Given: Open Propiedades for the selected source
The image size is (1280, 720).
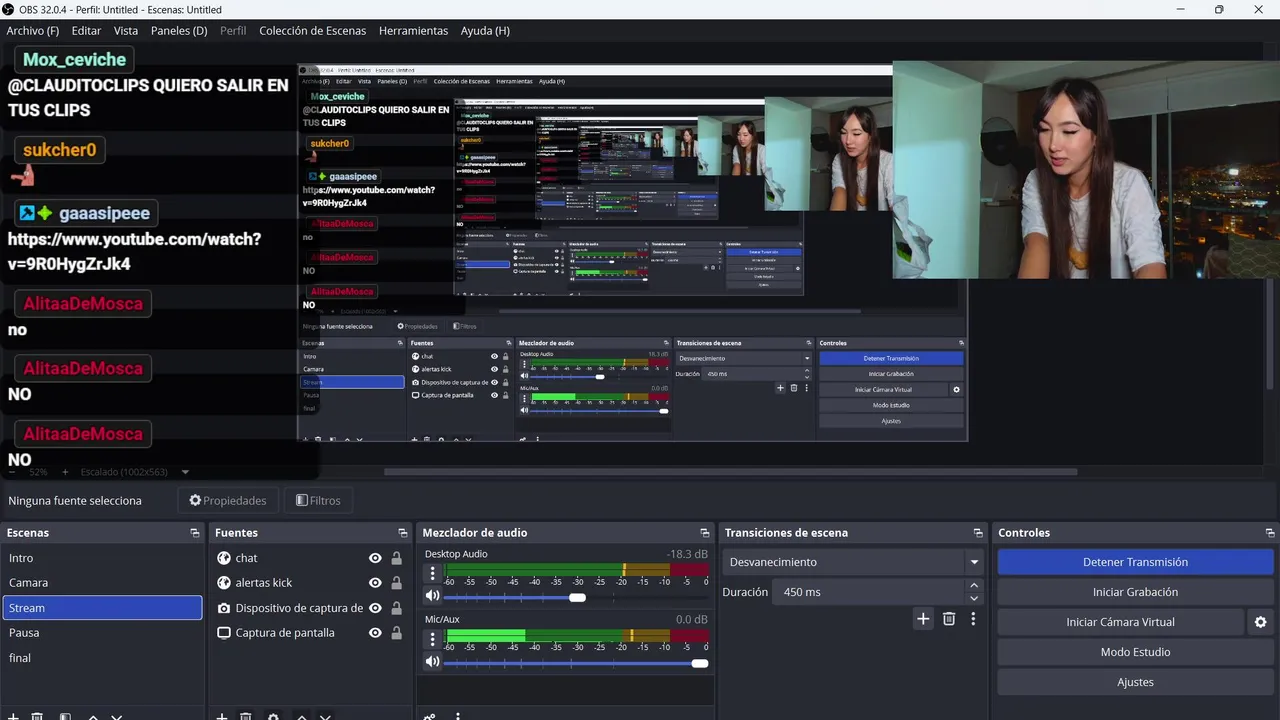Looking at the screenshot, I should click(x=228, y=500).
